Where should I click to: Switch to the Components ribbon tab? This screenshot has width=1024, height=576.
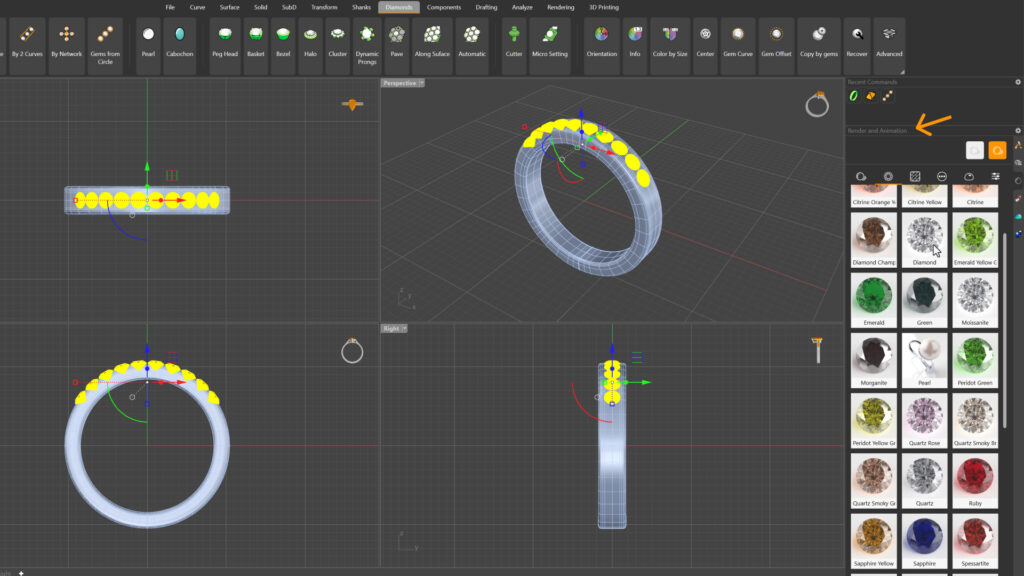[444, 7]
